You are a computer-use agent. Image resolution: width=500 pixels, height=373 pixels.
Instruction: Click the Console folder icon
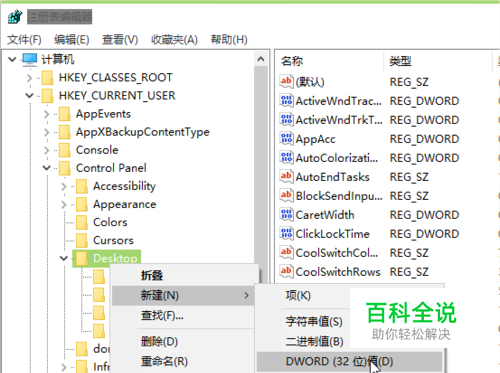(65, 150)
